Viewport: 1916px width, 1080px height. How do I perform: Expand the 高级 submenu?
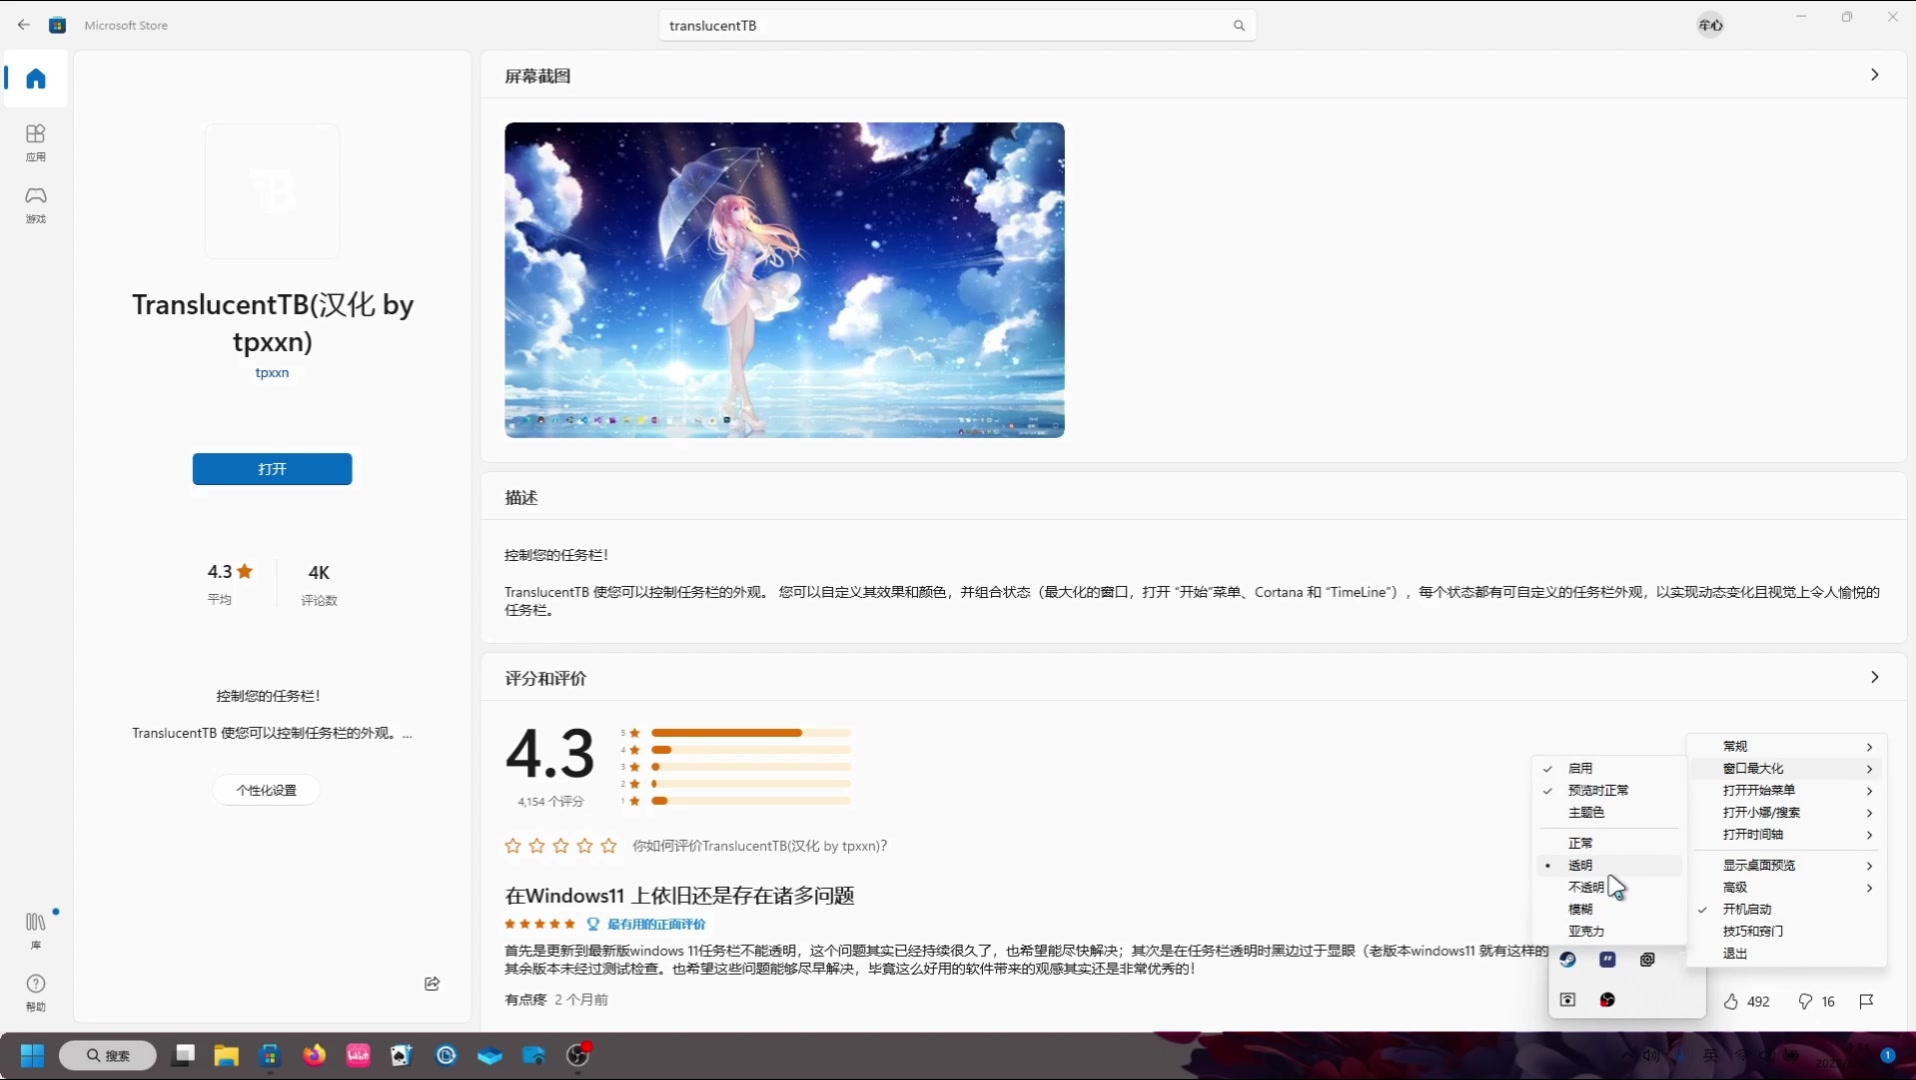(1735, 887)
